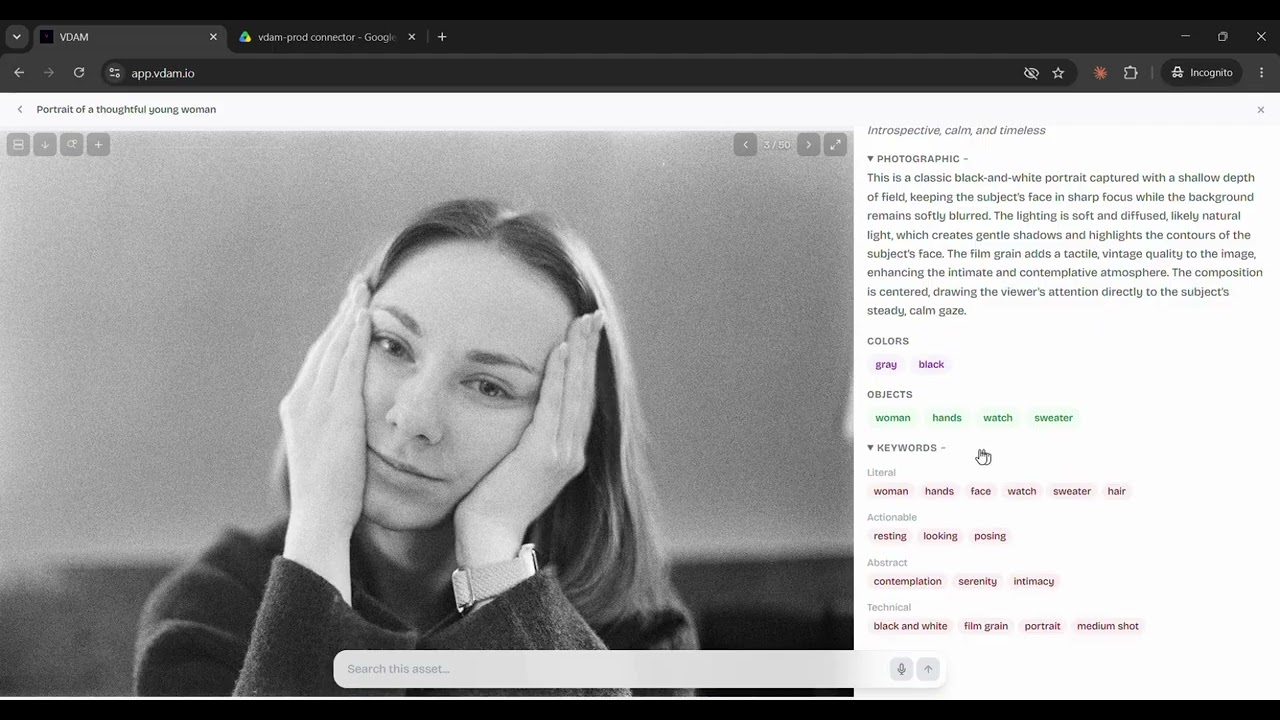Viewport: 1280px width, 720px height.
Task: Click the layout split icon above the photo
Action: pyautogui.click(x=18, y=145)
